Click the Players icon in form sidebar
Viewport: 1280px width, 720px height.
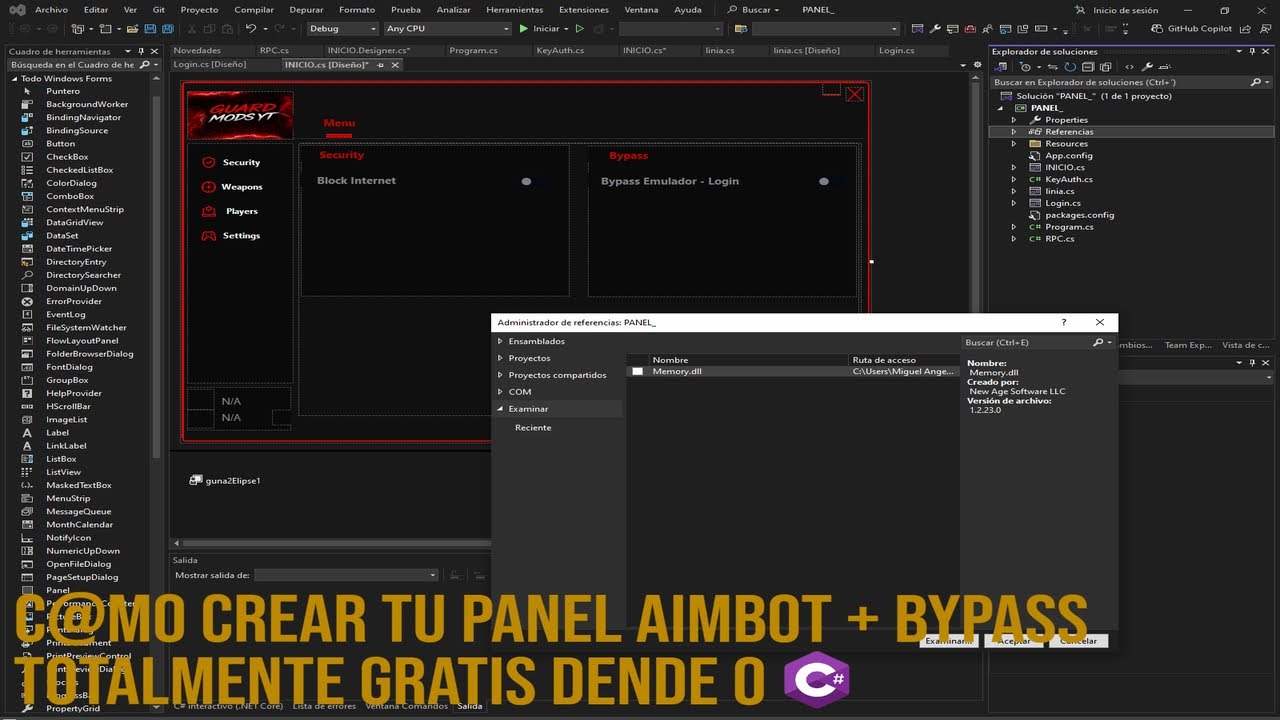(208, 211)
